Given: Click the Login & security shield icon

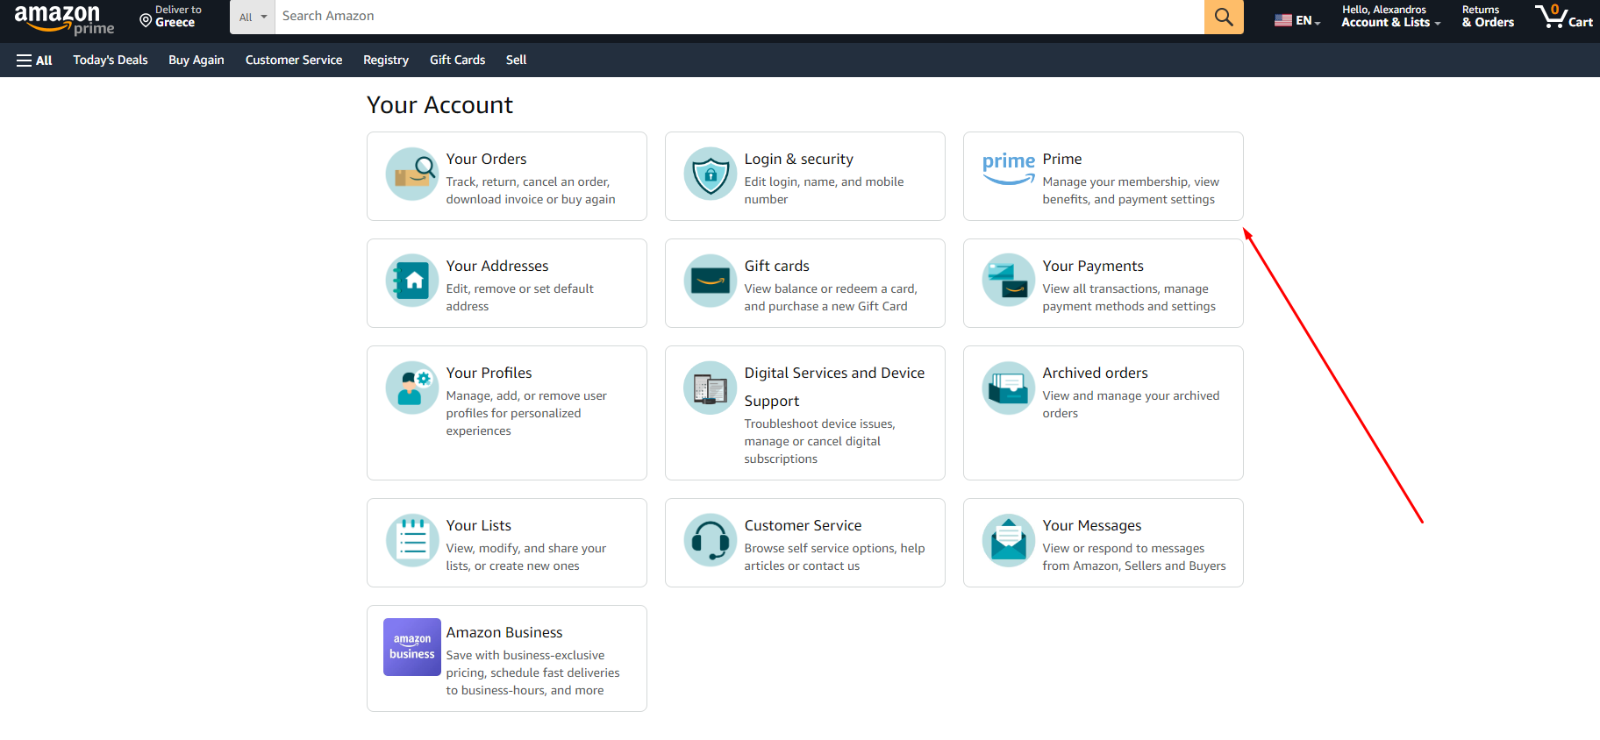Looking at the screenshot, I should click(x=710, y=174).
